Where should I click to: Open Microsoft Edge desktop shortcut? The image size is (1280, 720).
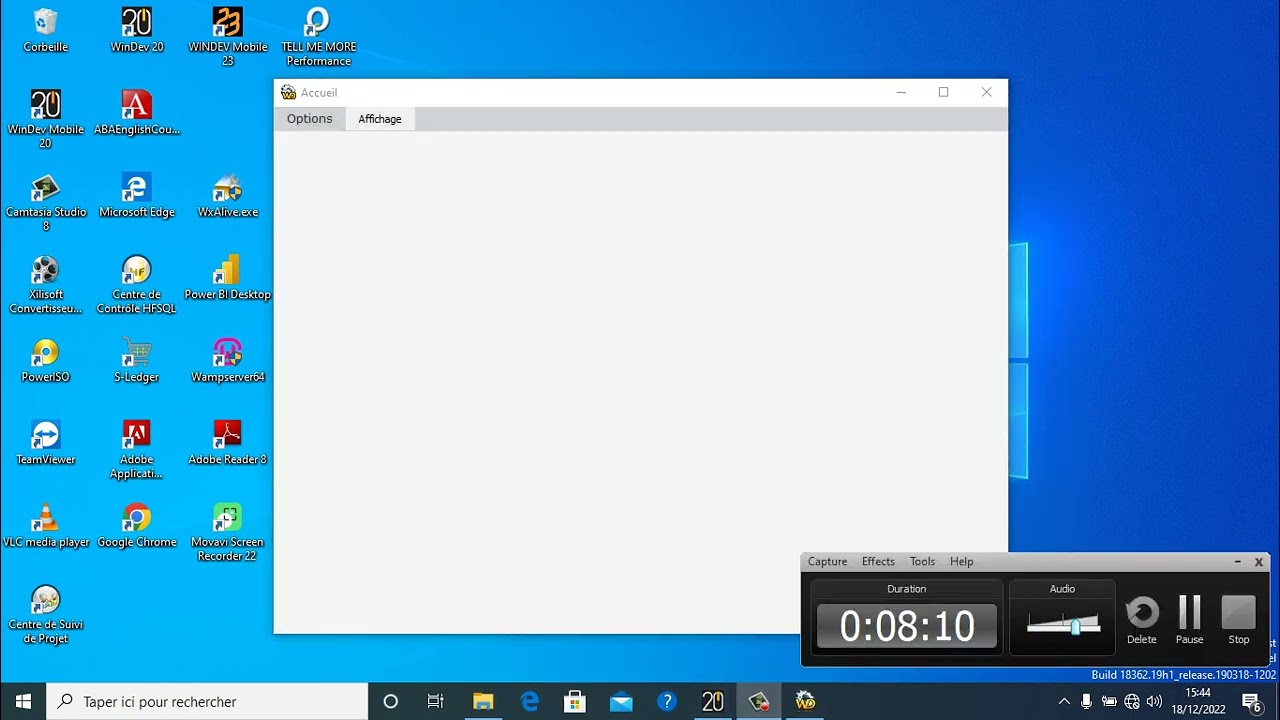coord(136,195)
